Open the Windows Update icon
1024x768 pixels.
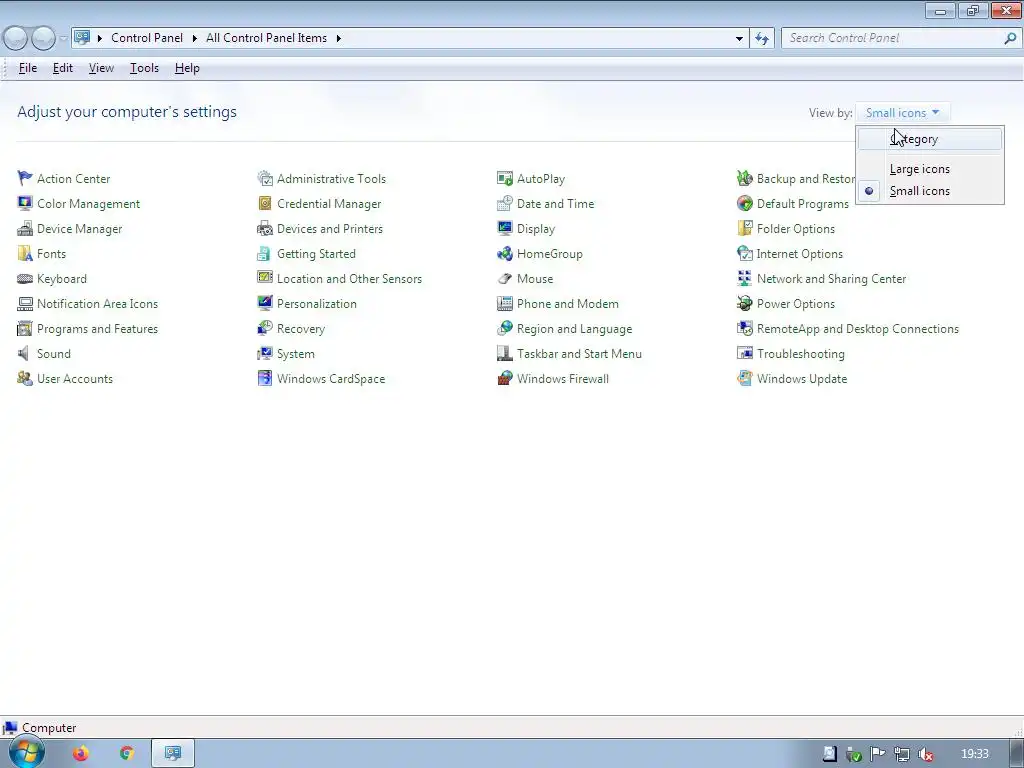tap(744, 379)
